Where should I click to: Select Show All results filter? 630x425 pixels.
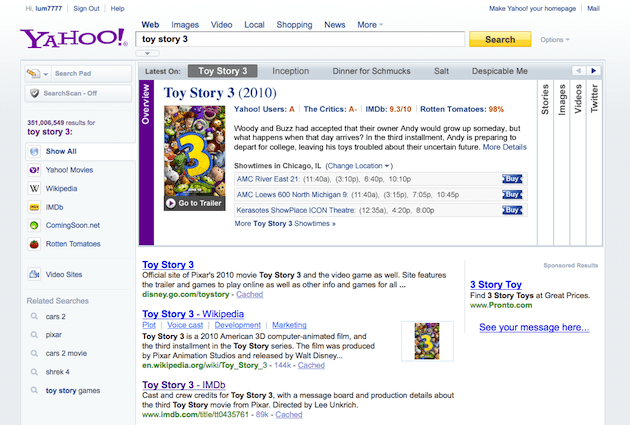tap(62, 151)
